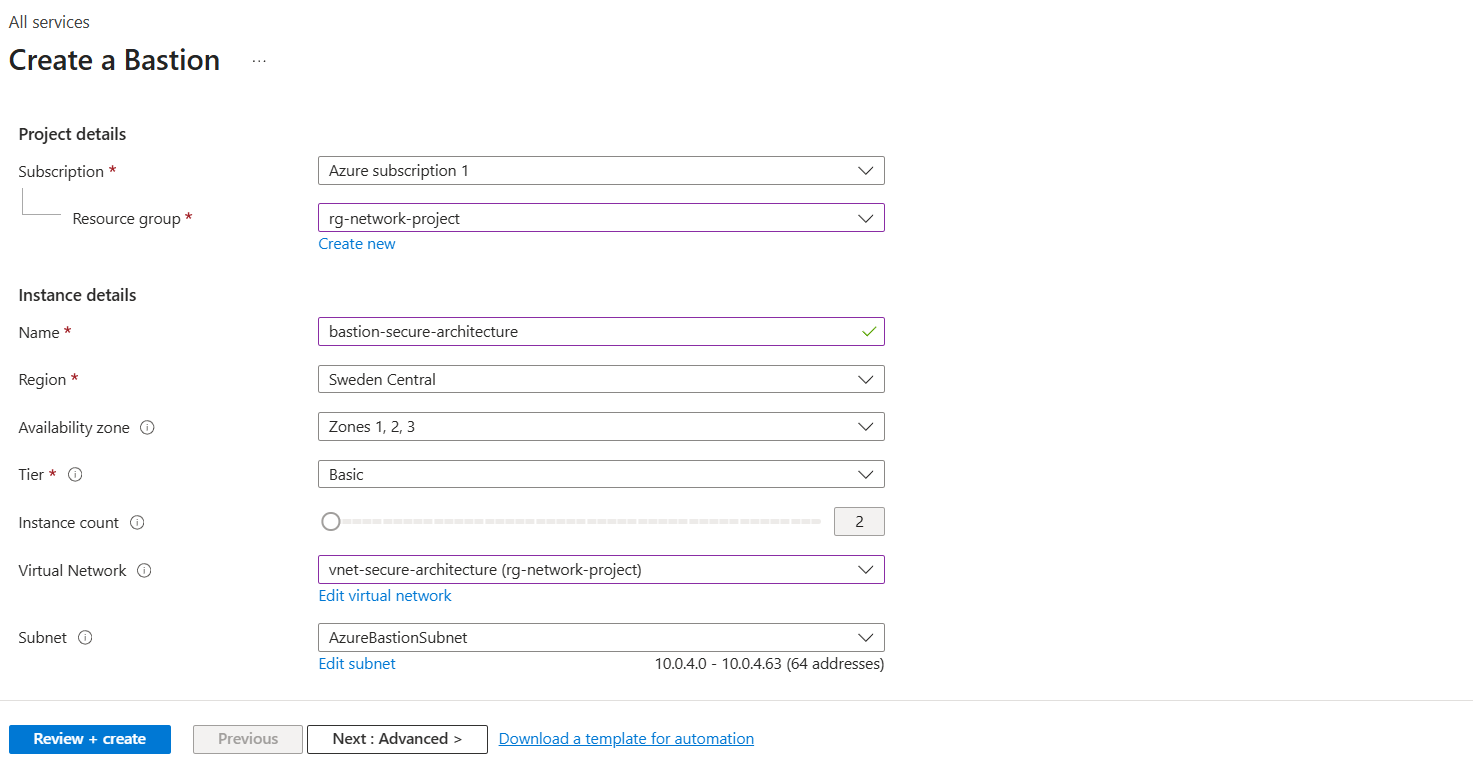The image size is (1473, 762).
Task: Click the Availability zone info icon
Action: 147,427
